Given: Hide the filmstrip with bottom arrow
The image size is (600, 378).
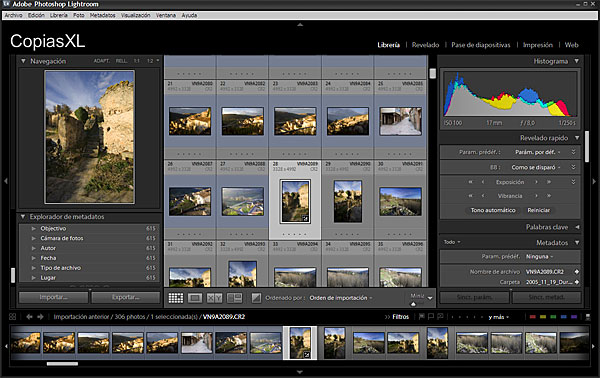Looking at the screenshot, I should coord(300,372).
